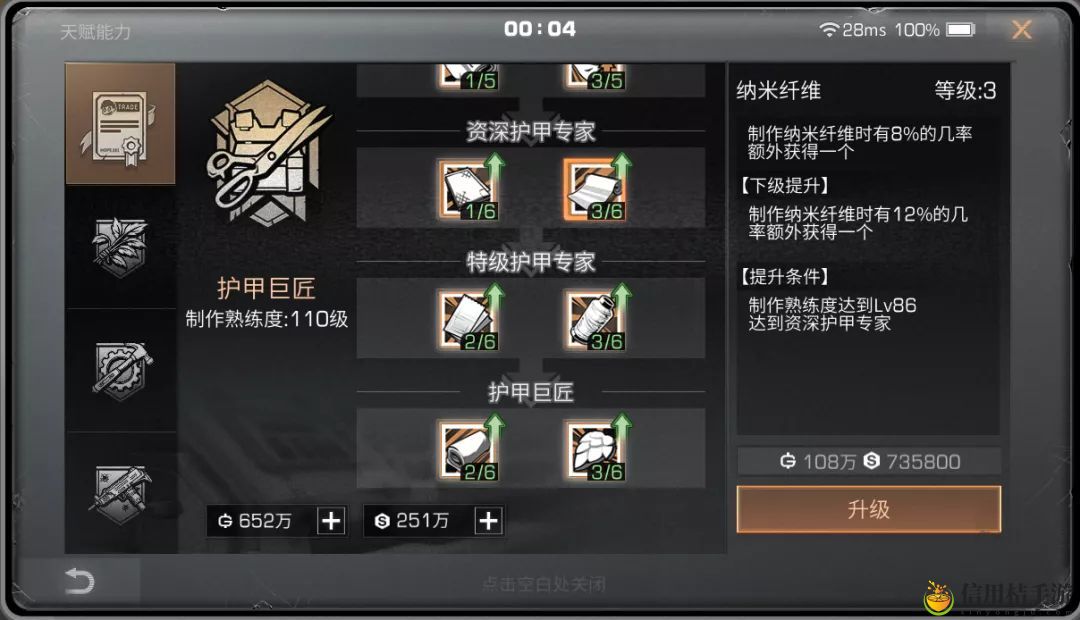
Task: Close the talent screen with orange X
Action: [x=1021, y=30]
